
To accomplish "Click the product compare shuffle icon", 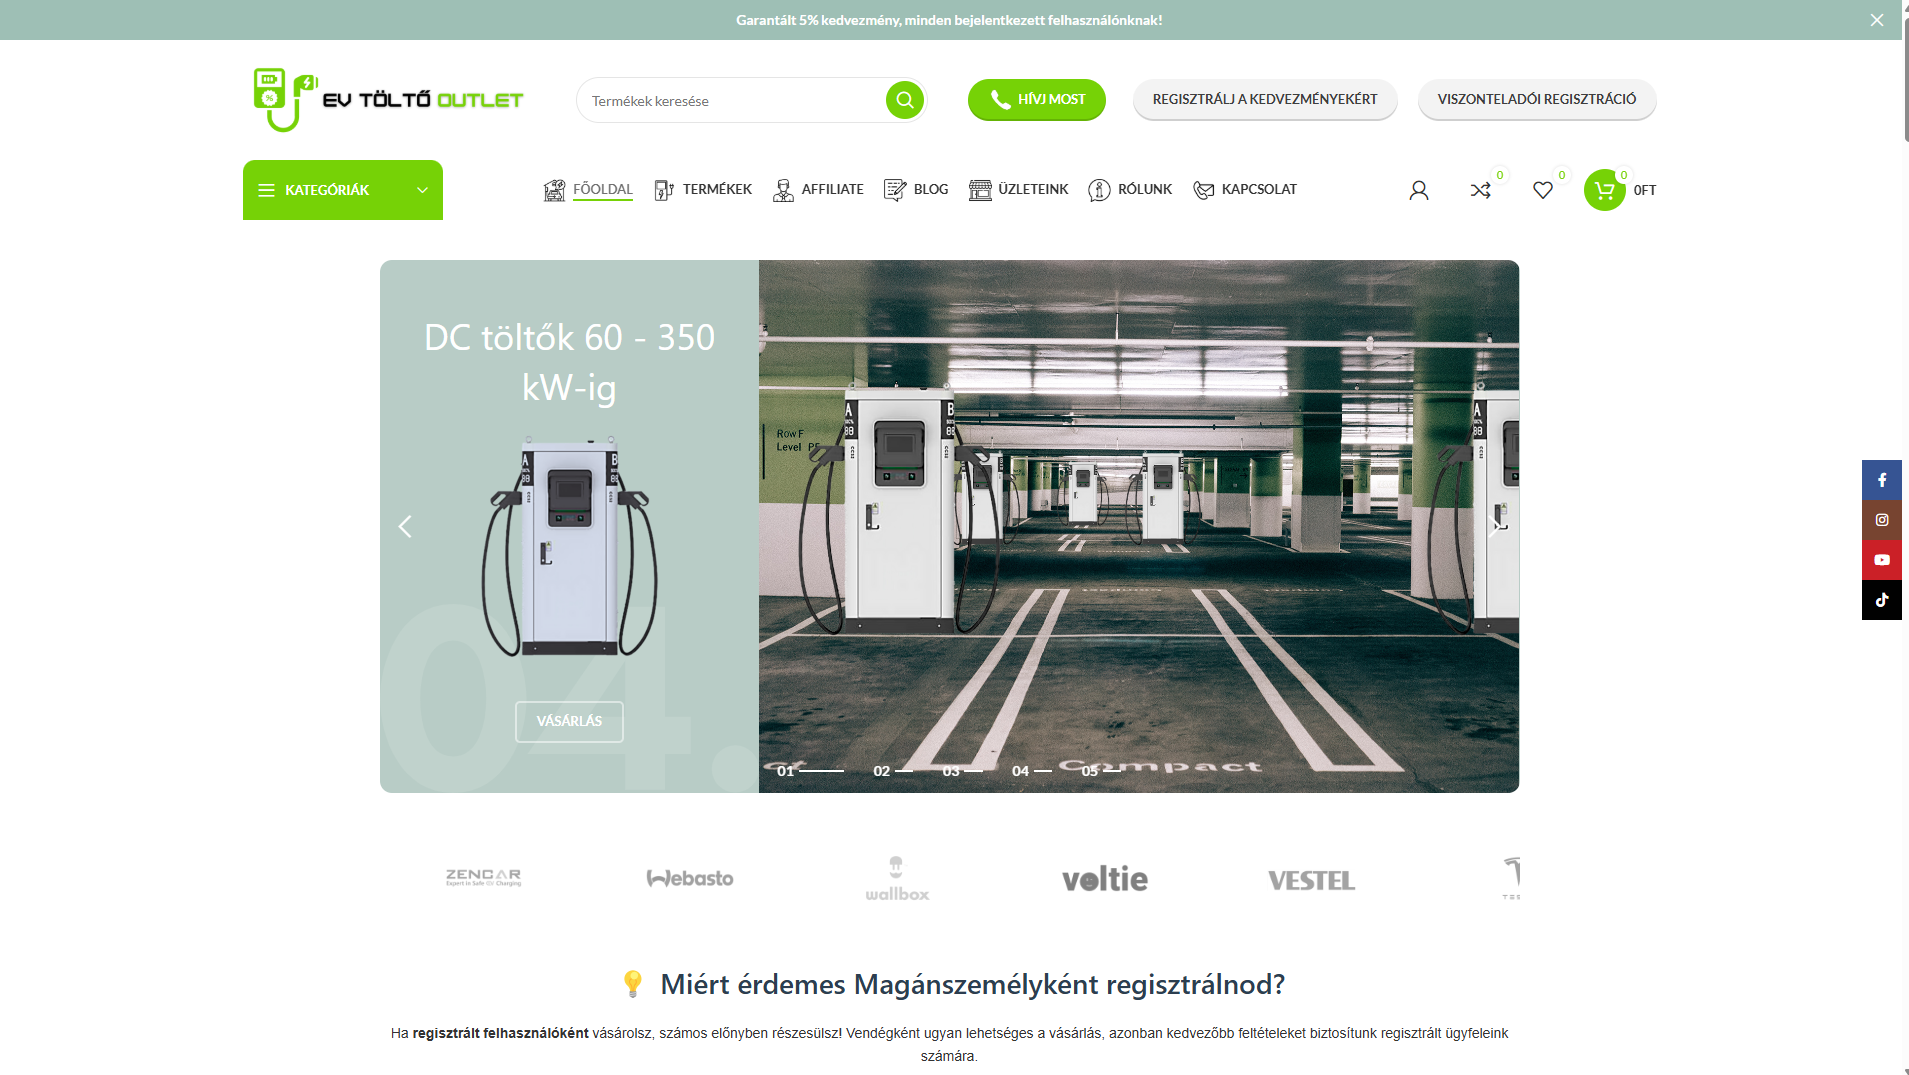I will tap(1481, 190).
